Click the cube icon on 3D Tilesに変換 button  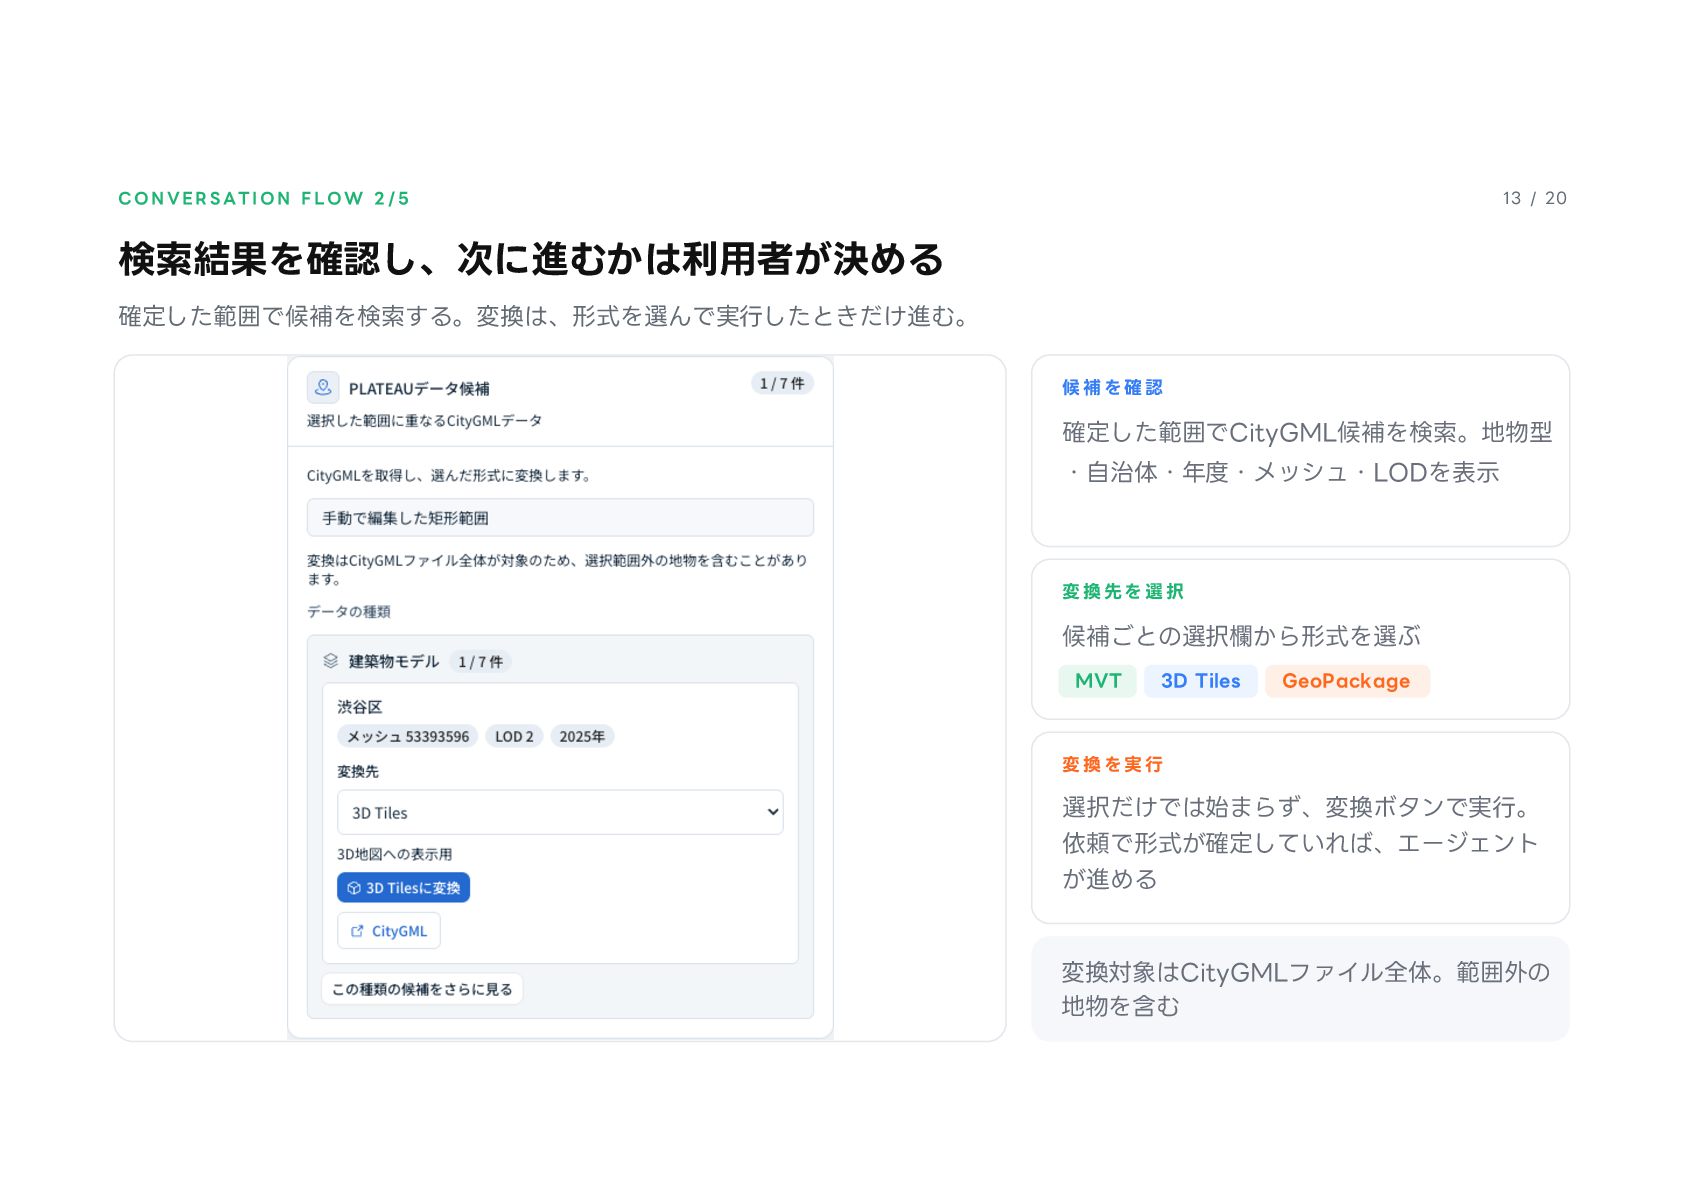tap(354, 888)
